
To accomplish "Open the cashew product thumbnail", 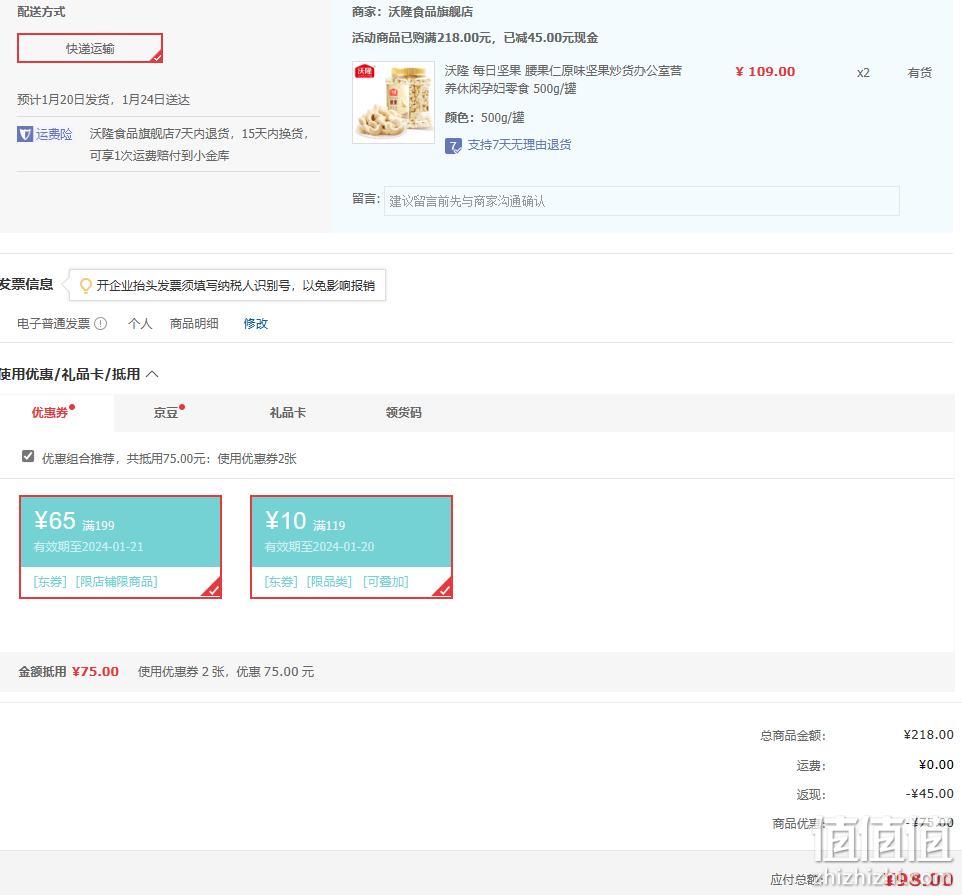I will [x=393, y=102].
